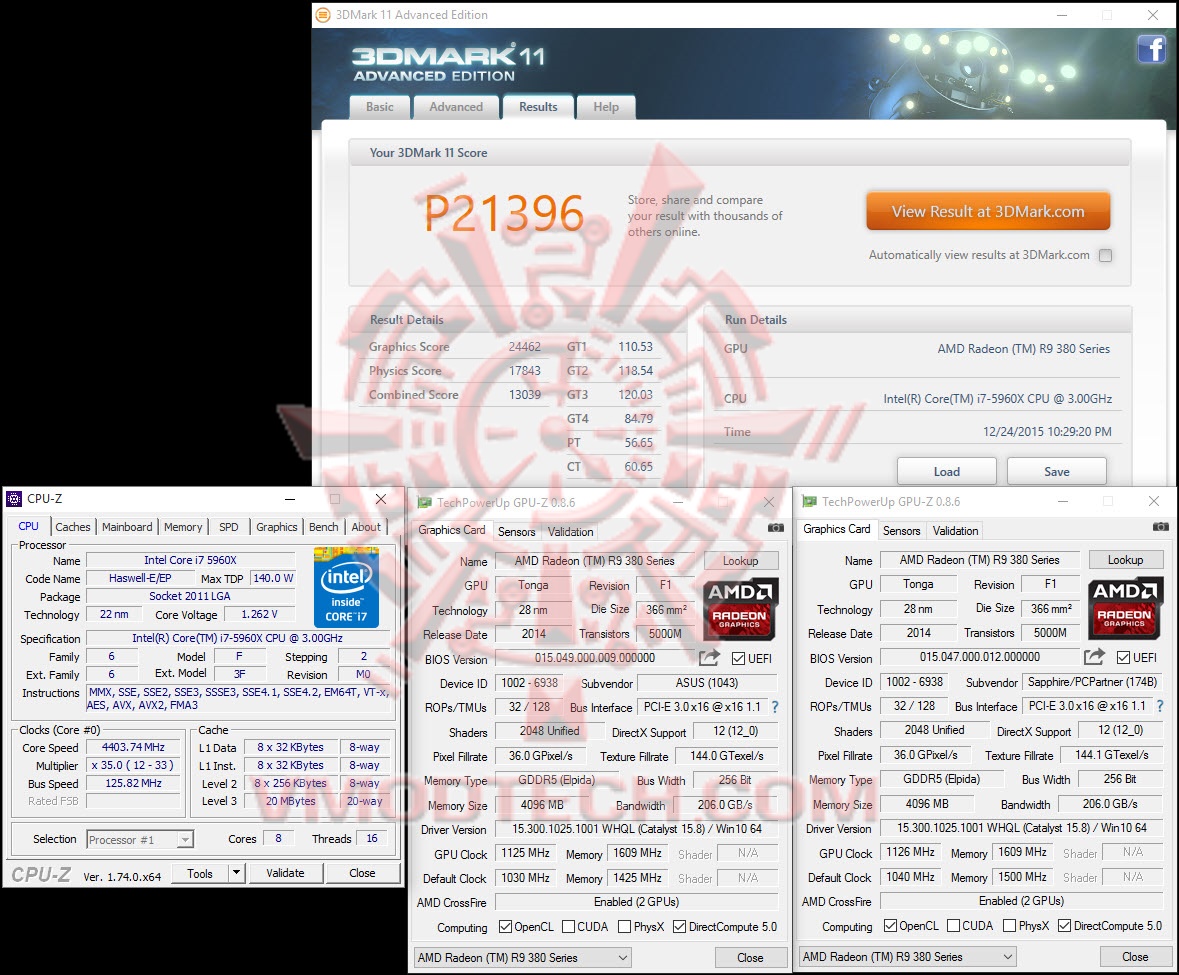Open the Mainboard tab in CPU-Z
1179x975 pixels.
127,527
